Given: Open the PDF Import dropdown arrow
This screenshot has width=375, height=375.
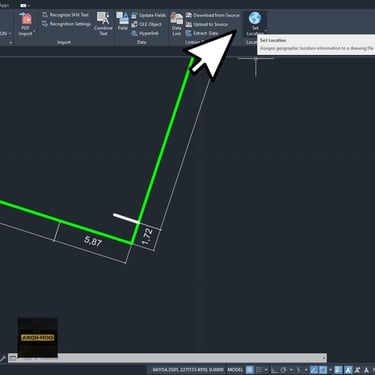Looking at the screenshot, I should pos(34,31).
